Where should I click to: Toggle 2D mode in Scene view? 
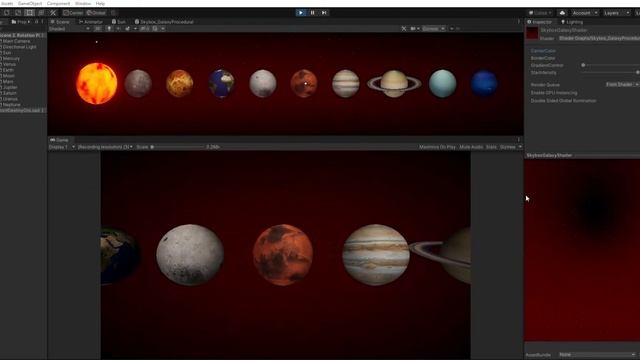(98, 29)
